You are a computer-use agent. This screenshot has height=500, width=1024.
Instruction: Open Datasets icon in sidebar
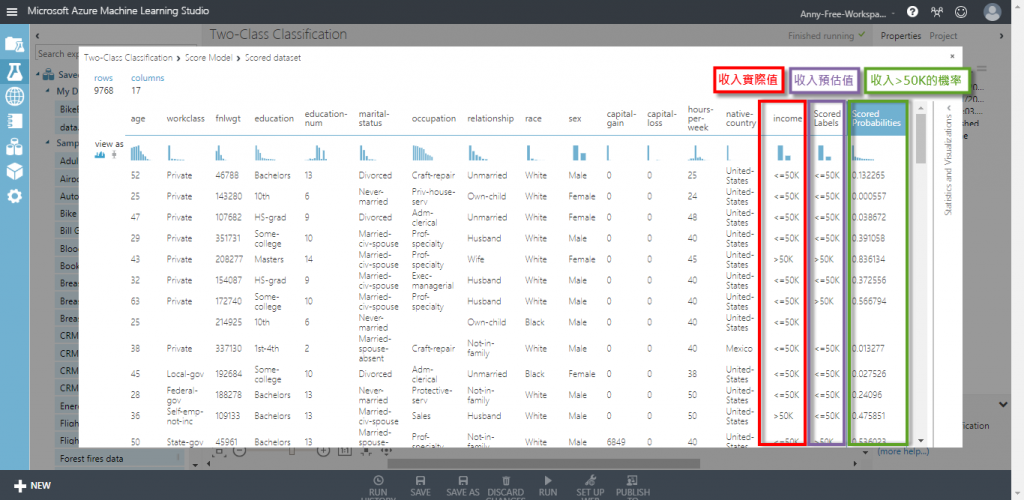[14, 147]
